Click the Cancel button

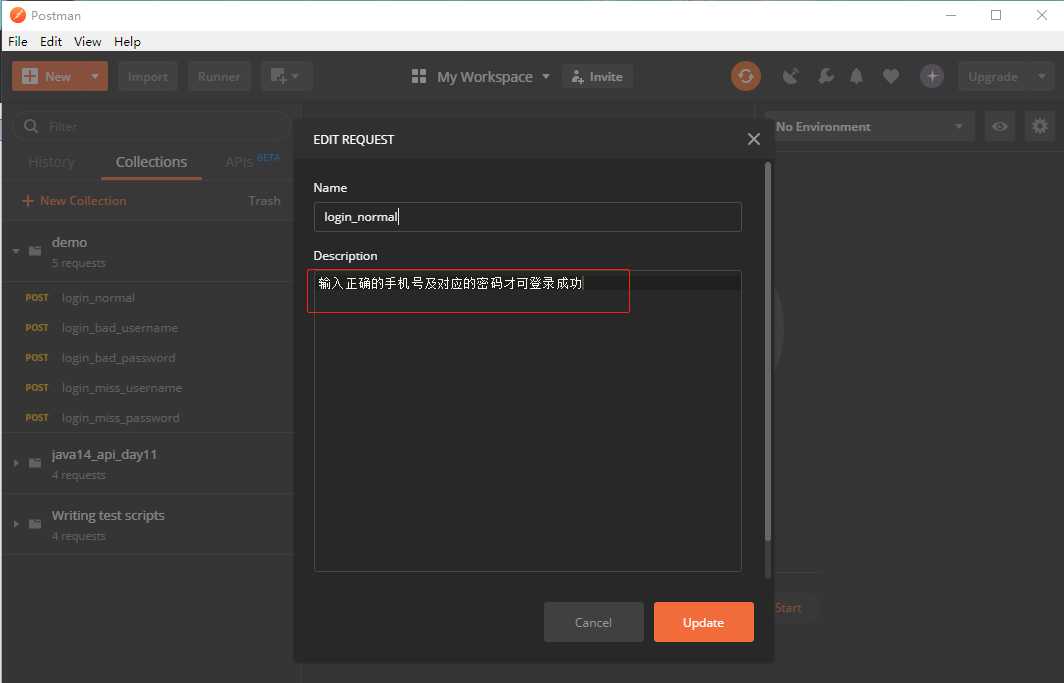click(594, 622)
